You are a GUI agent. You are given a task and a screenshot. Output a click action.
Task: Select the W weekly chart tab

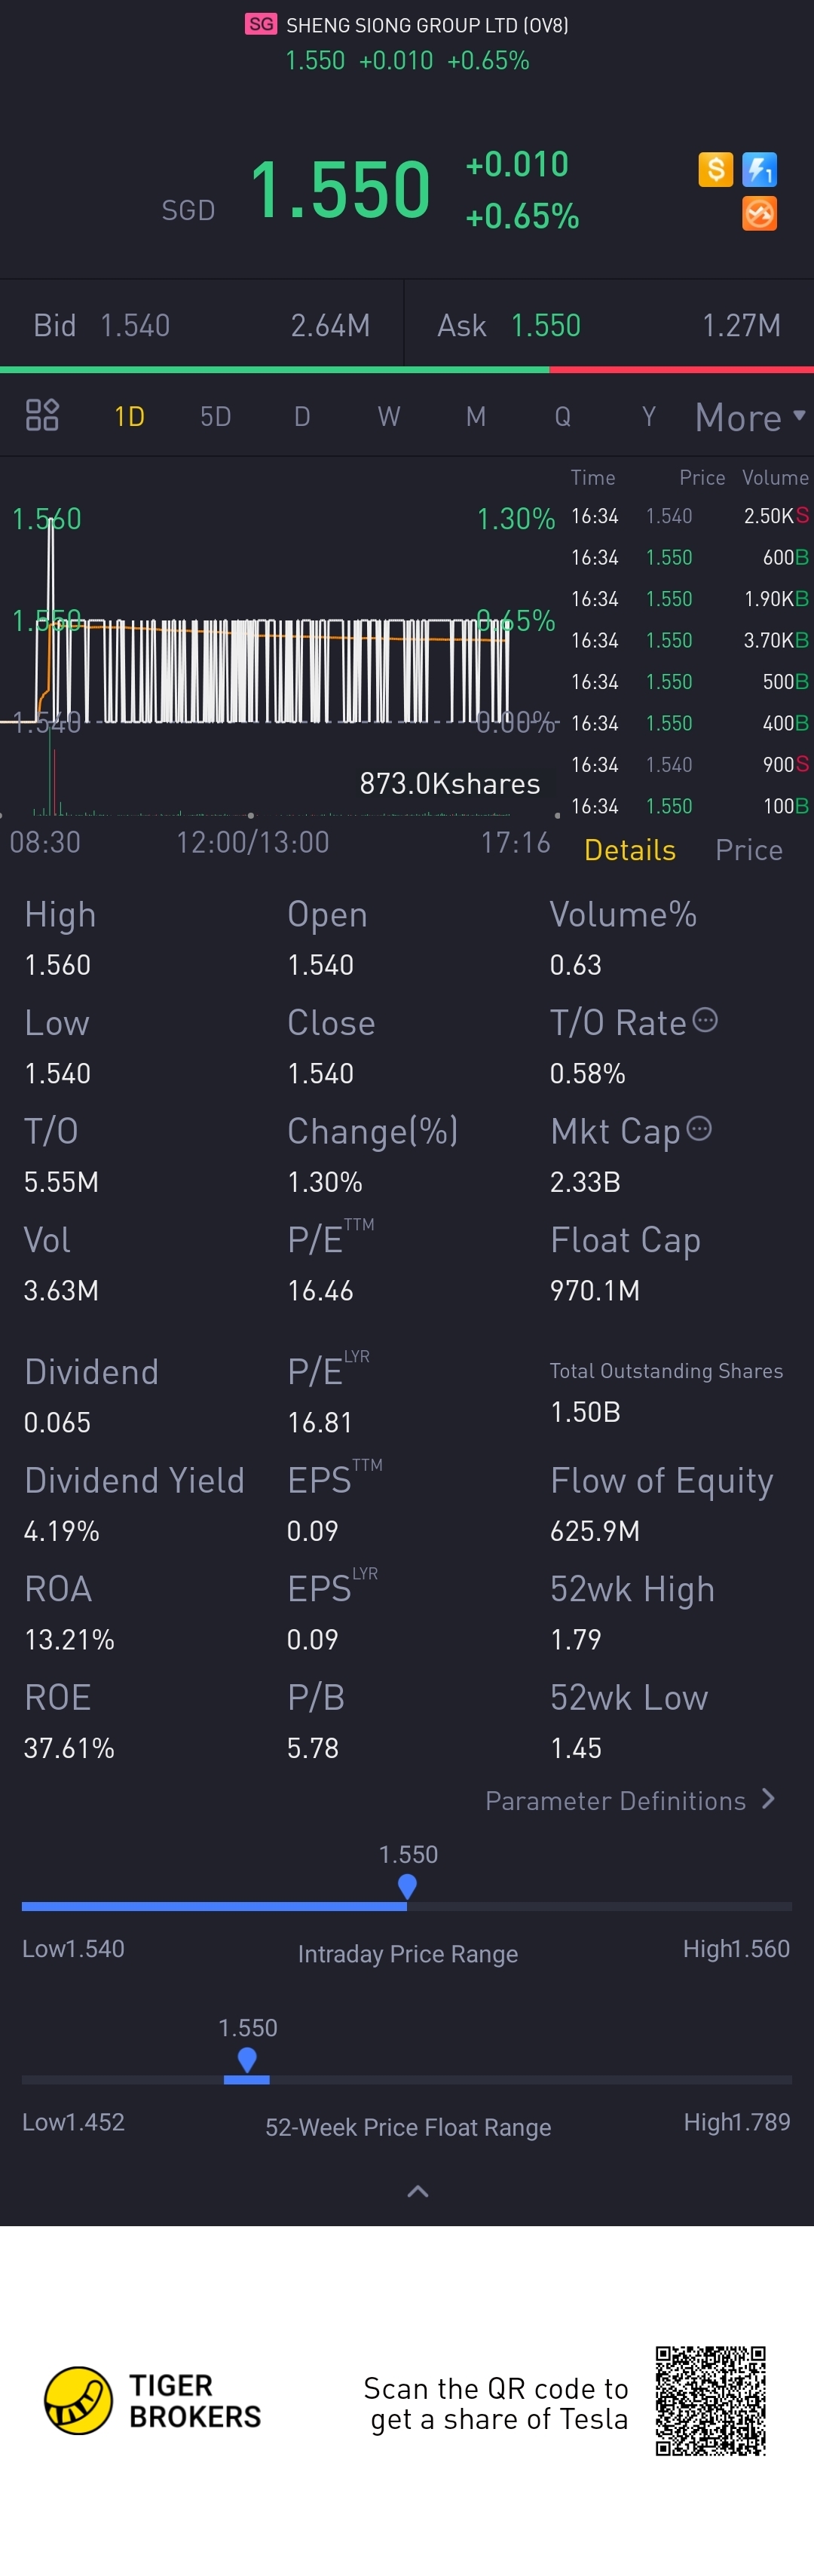click(x=388, y=416)
